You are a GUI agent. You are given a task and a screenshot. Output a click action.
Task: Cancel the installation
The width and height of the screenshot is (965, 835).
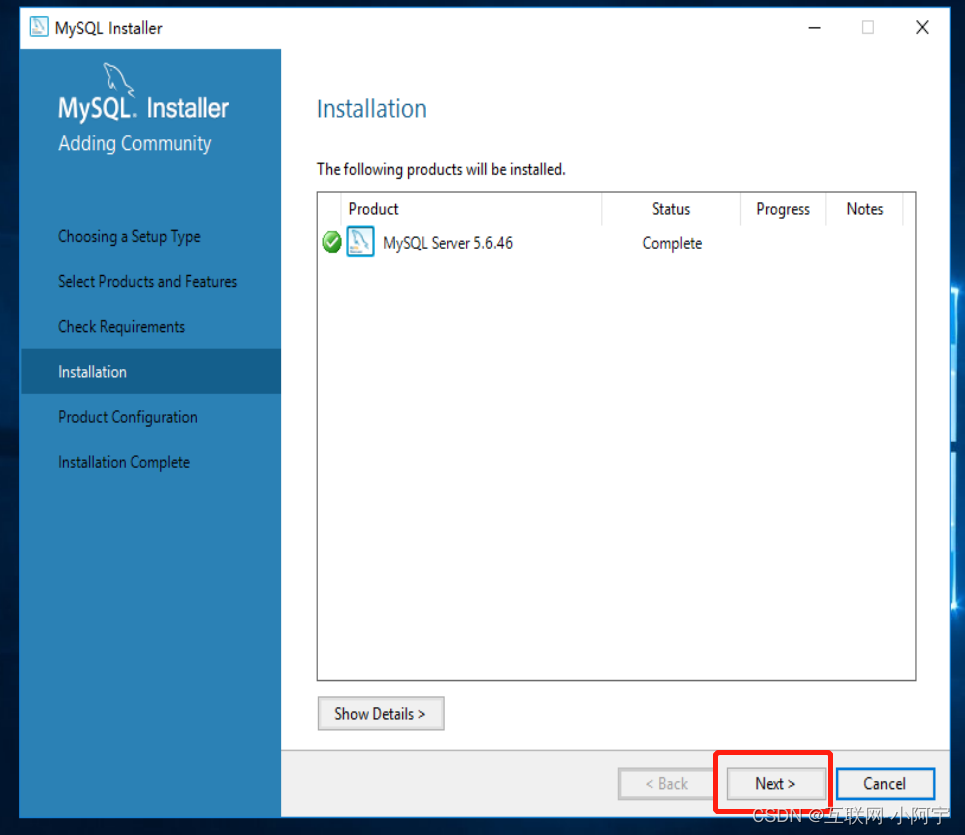pos(885,783)
